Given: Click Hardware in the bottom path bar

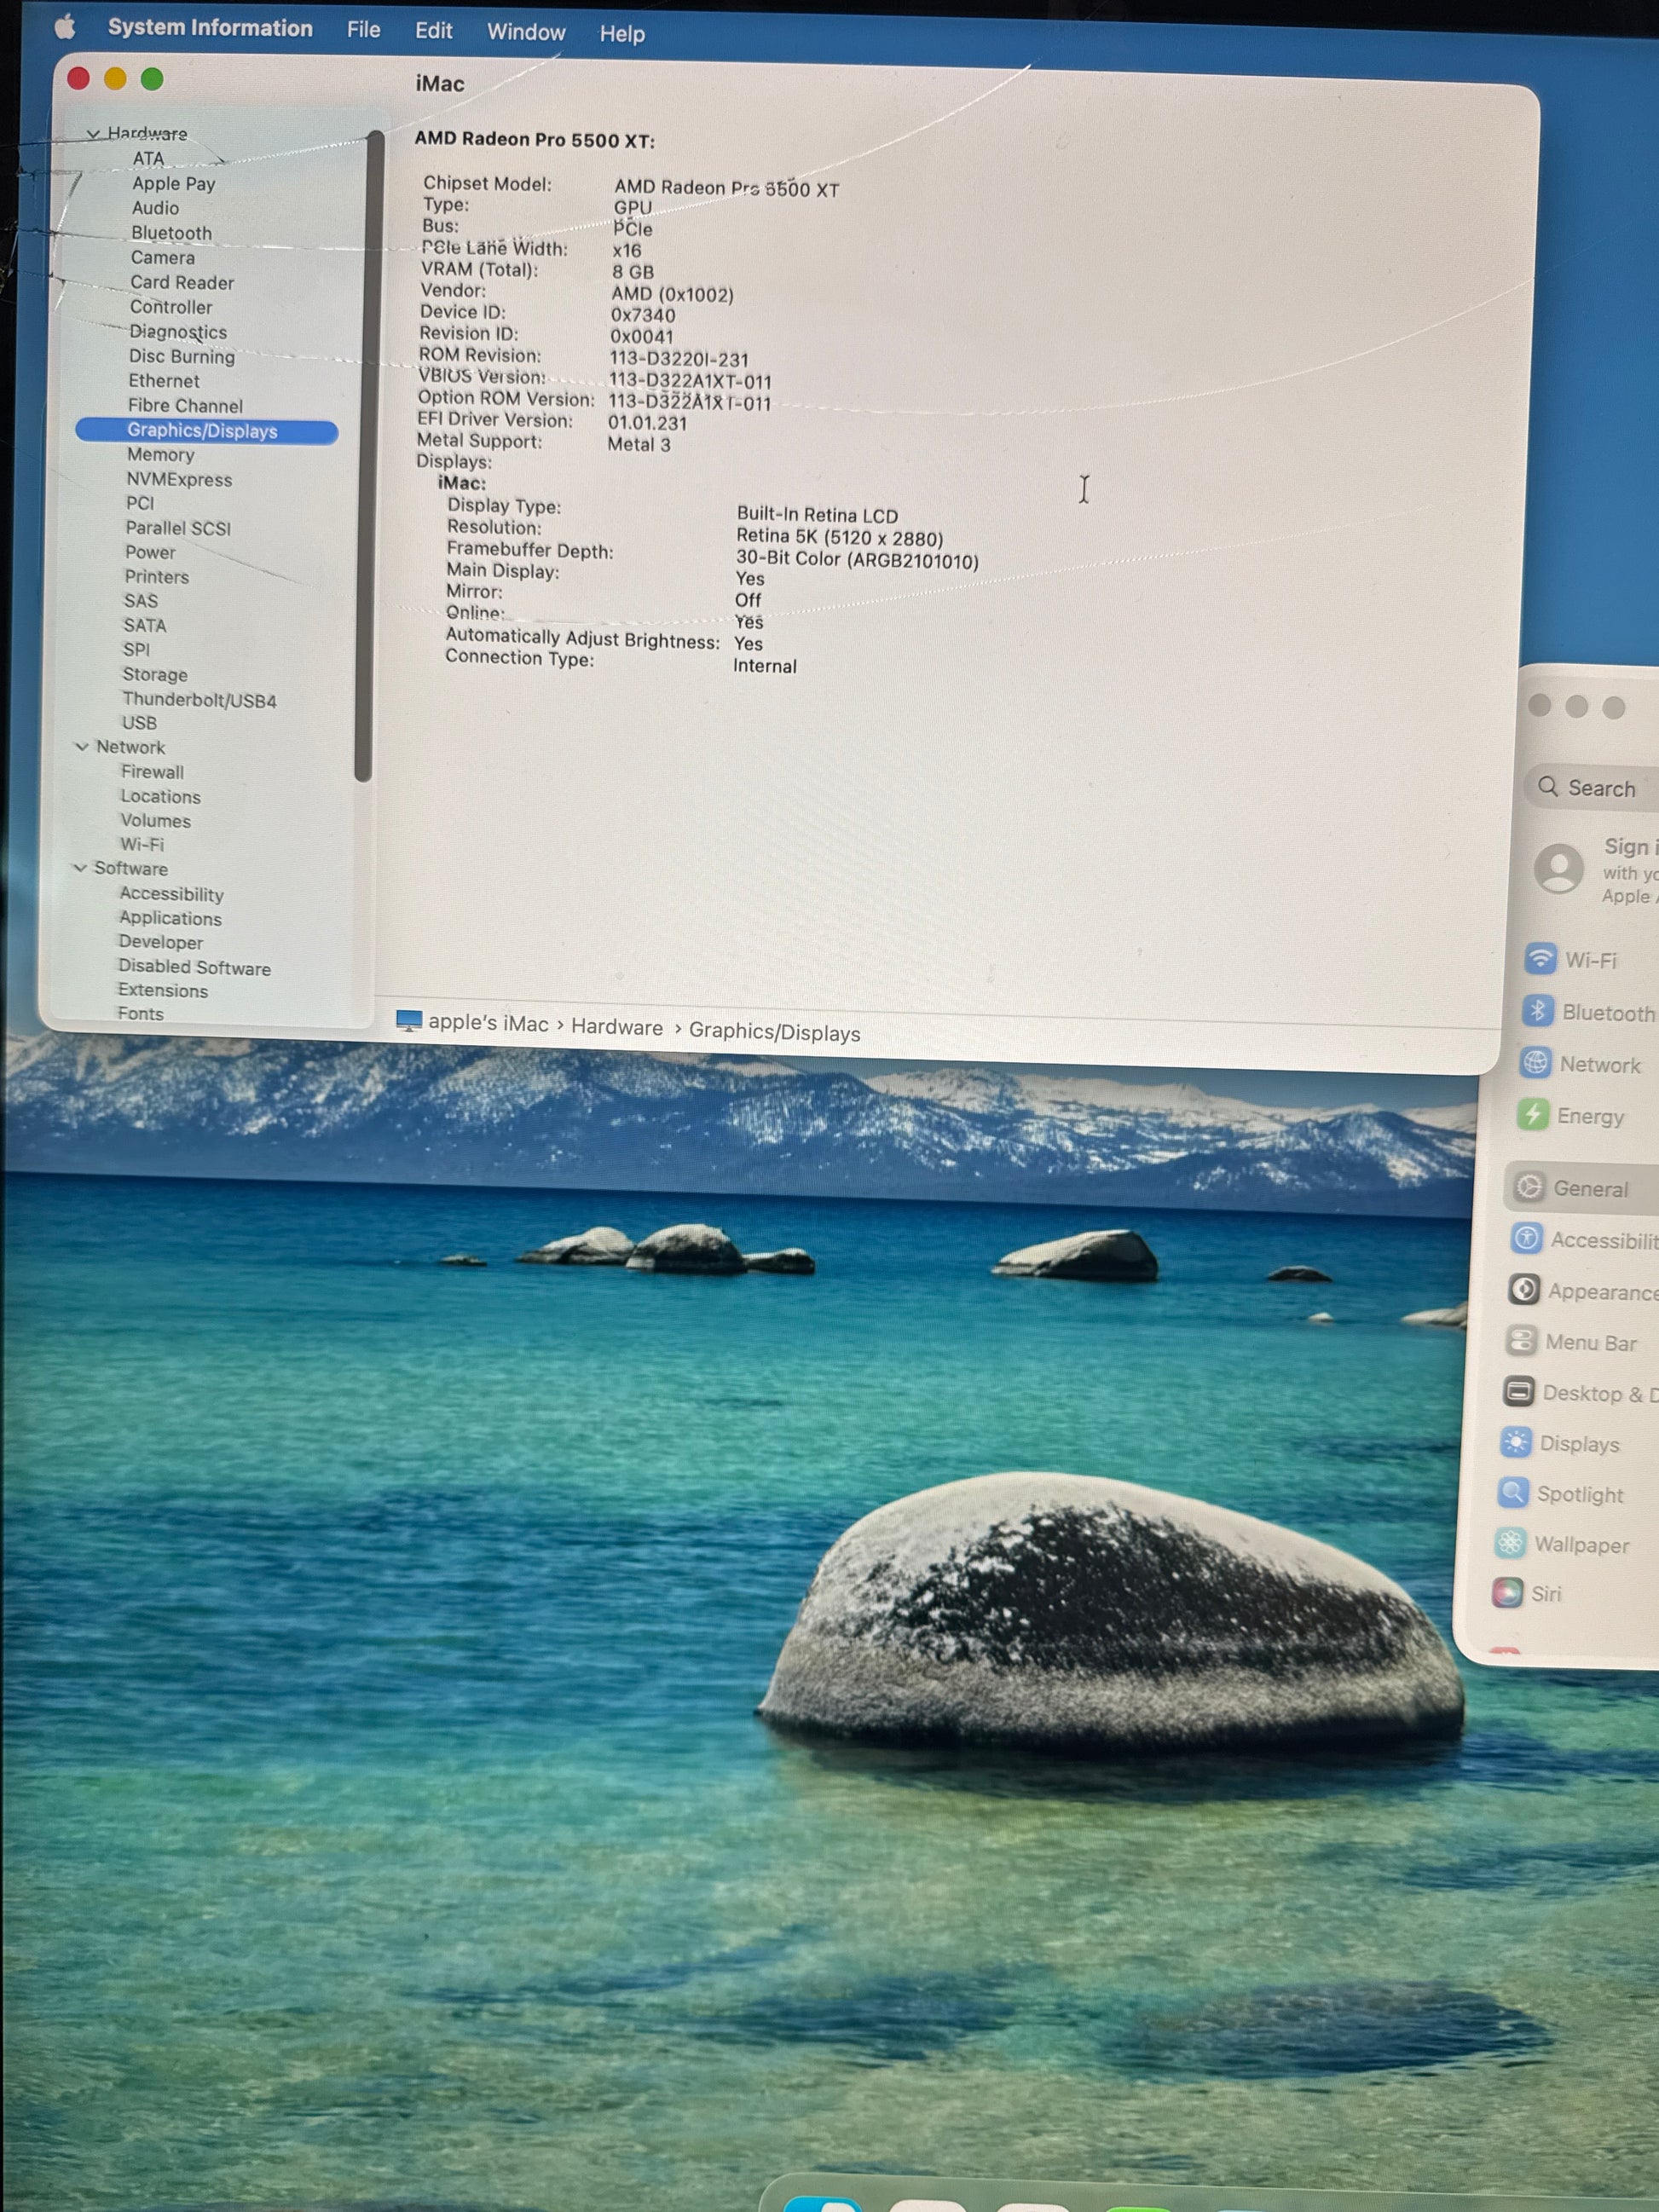Looking at the screenshot, I should [x=616, y=1027].
